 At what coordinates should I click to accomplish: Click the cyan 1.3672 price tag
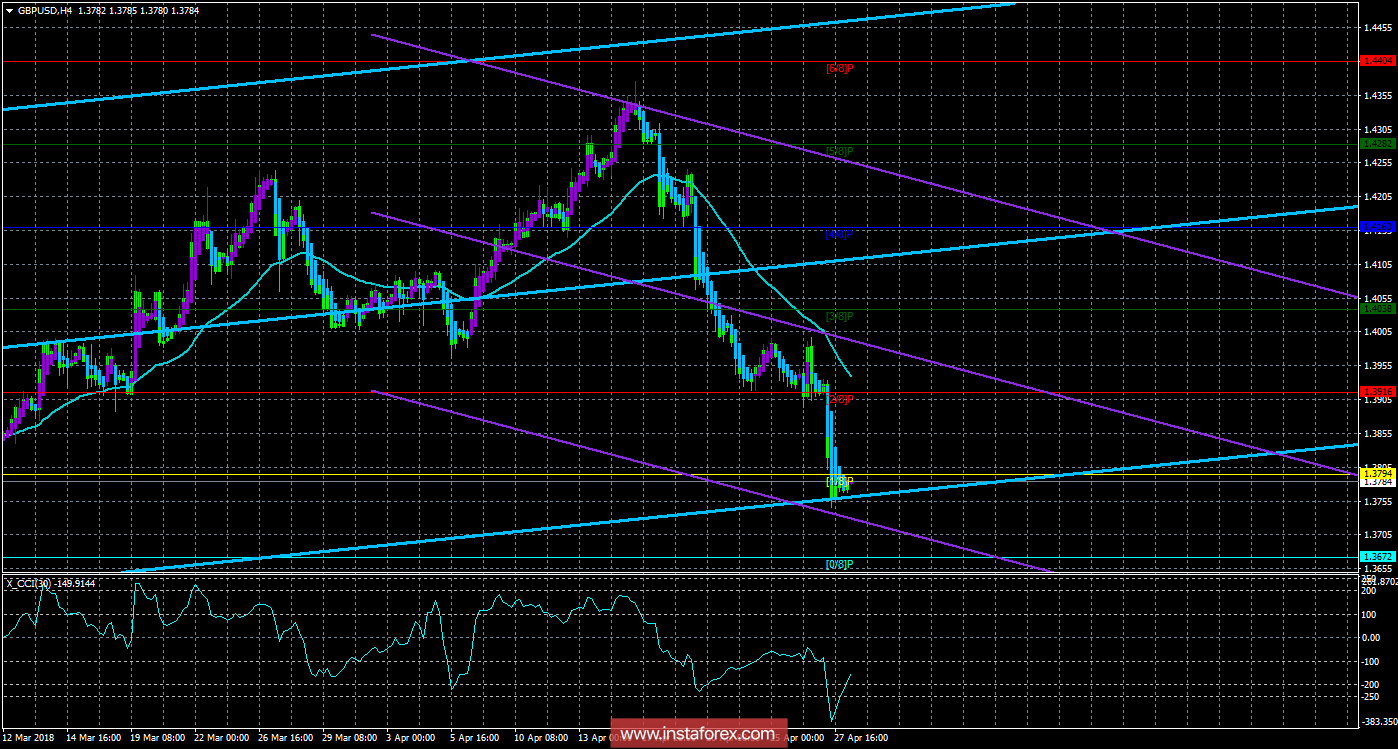(x=1378, y=557)
